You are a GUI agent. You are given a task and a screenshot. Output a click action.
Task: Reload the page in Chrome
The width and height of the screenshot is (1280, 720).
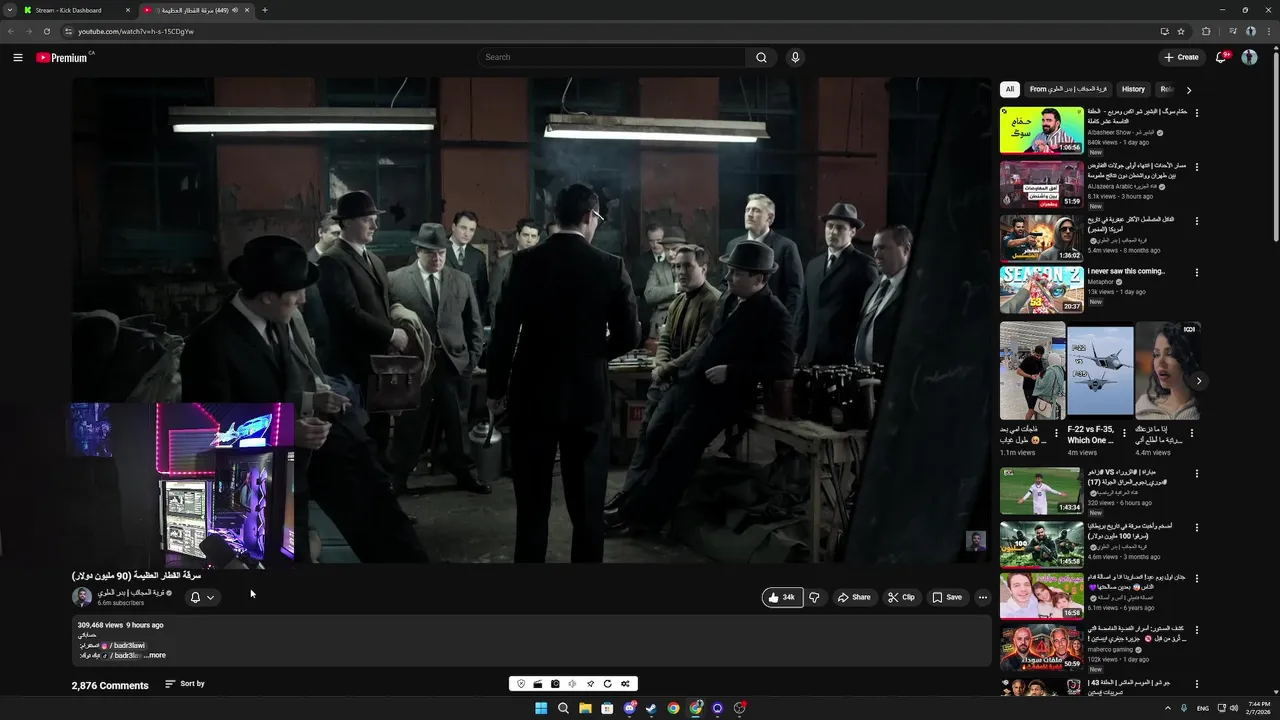click(46, 31)
